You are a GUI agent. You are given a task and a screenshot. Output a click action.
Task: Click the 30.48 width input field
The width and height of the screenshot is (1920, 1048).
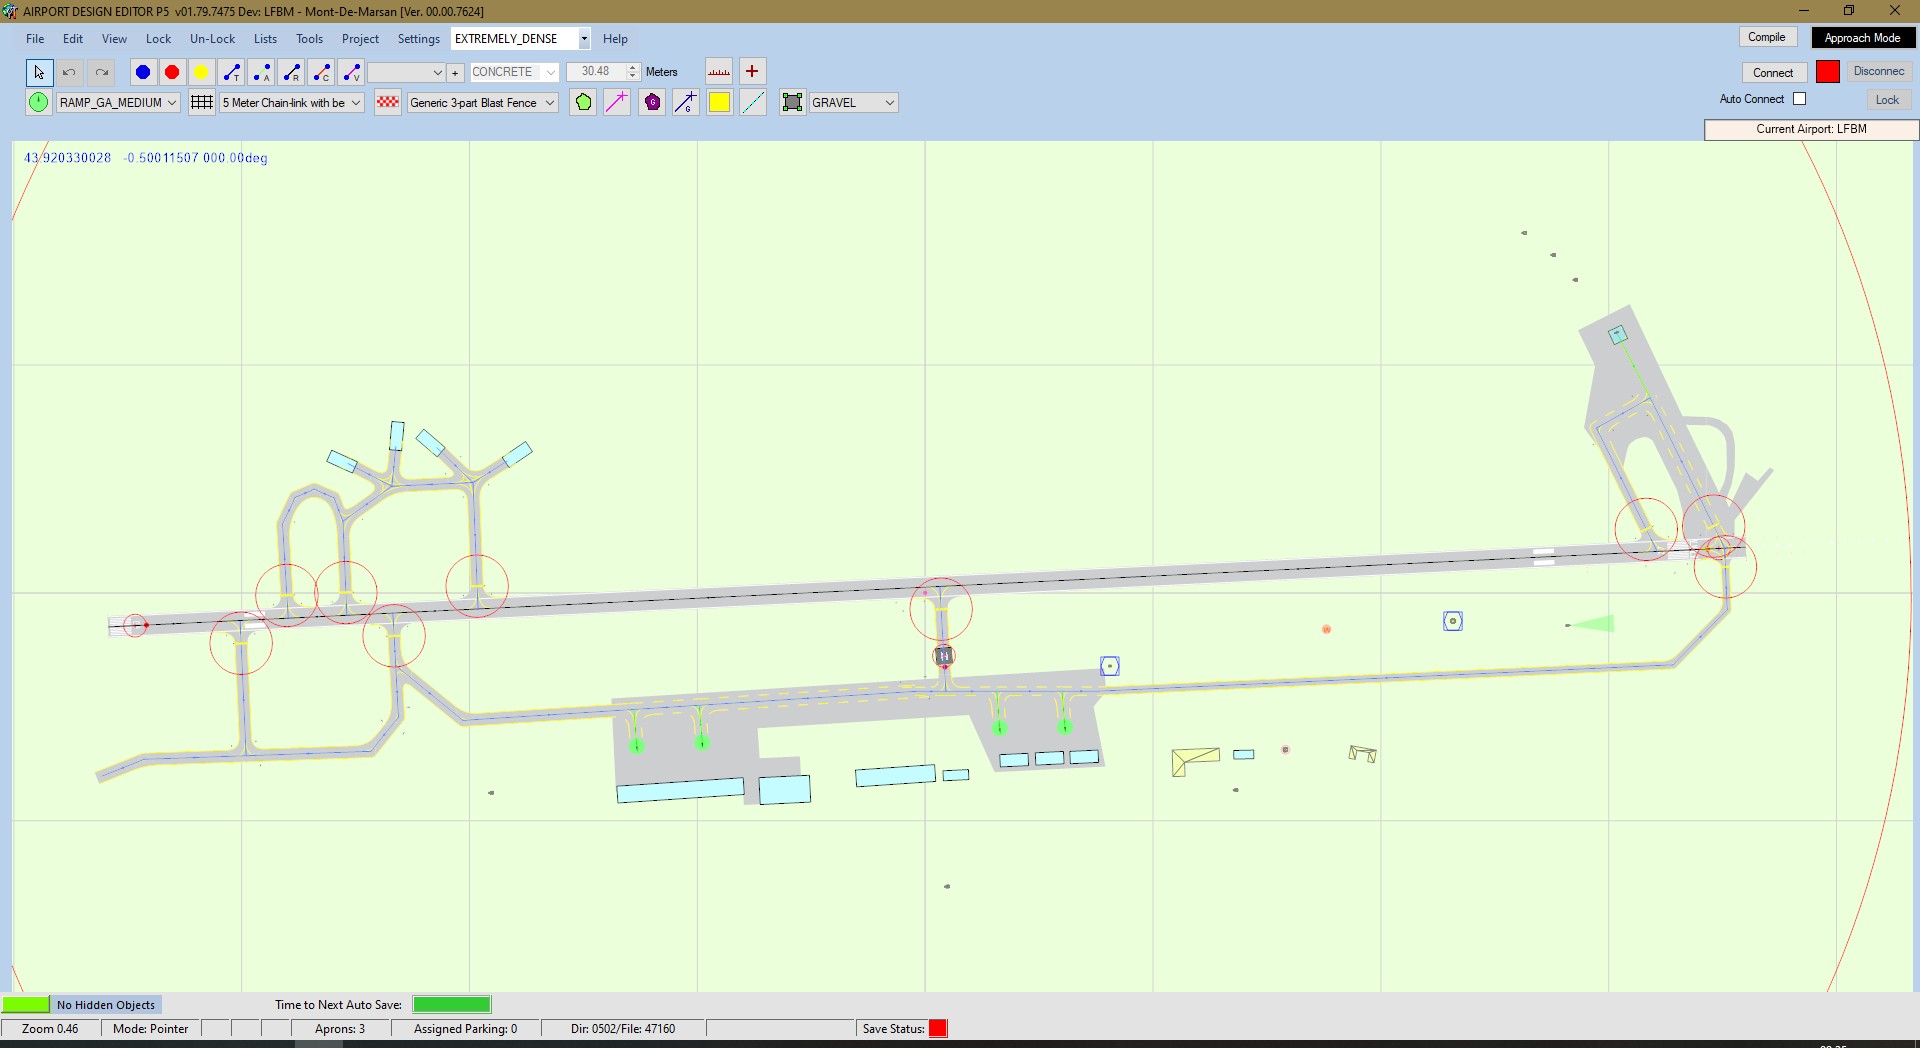tap(597, 72)
